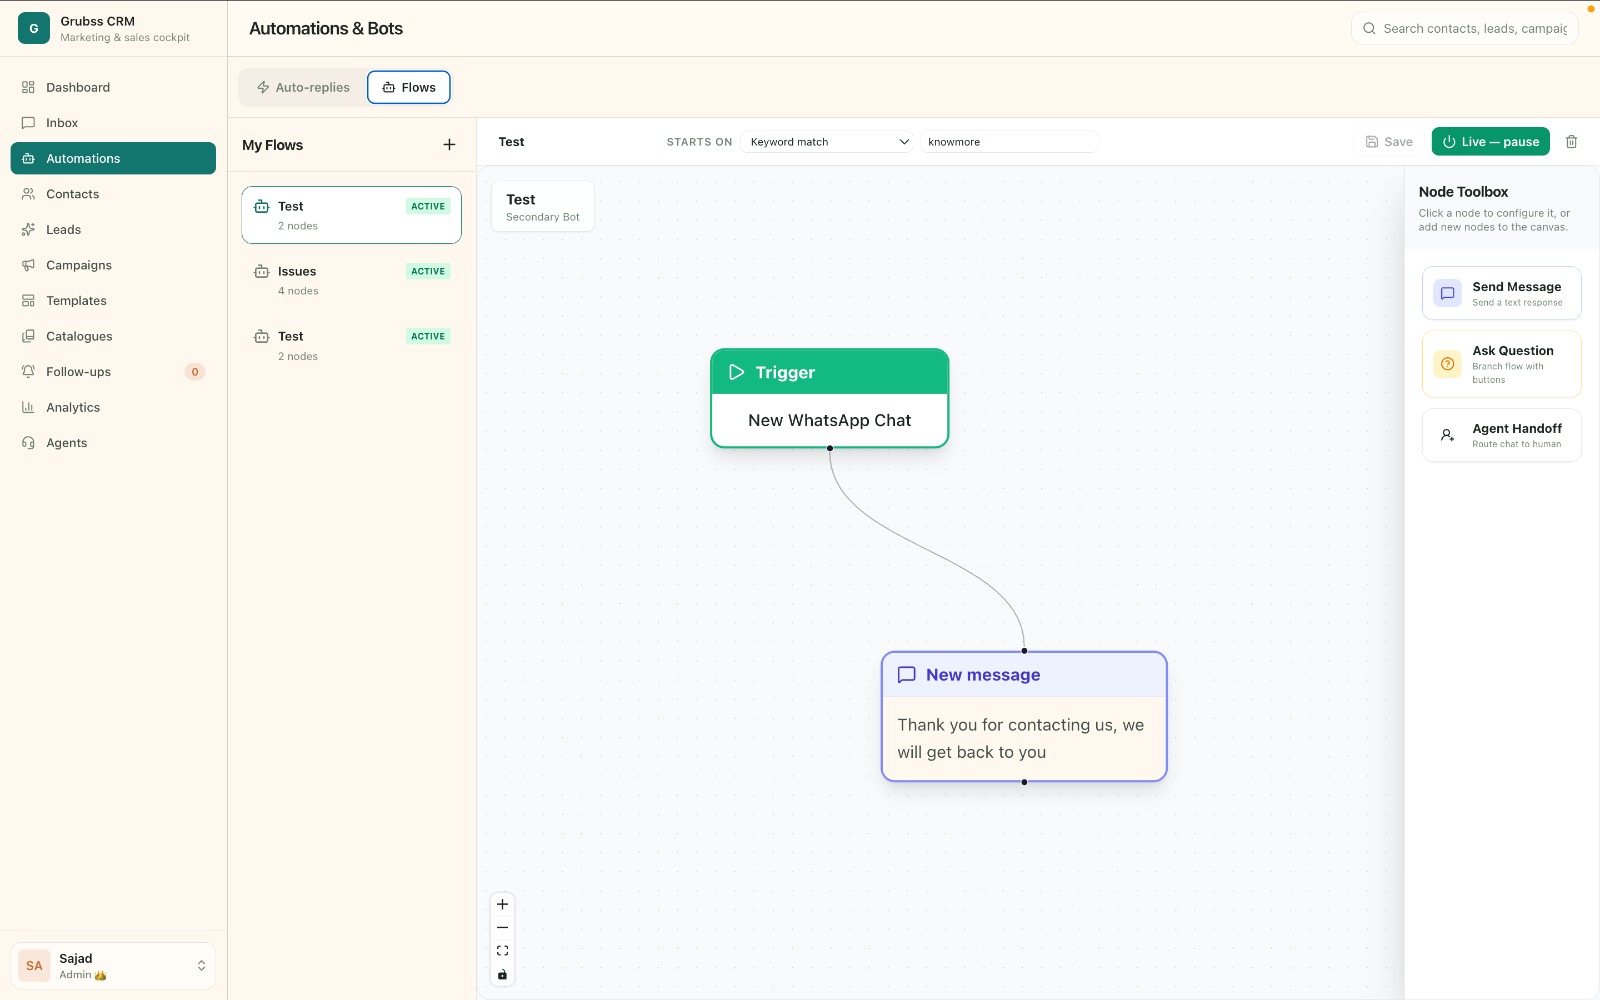This screenshot has height=1000, width=1600.
Task: Click the knowmore keyword input field
Action: pyautogui.click(x=1008, y=142)
